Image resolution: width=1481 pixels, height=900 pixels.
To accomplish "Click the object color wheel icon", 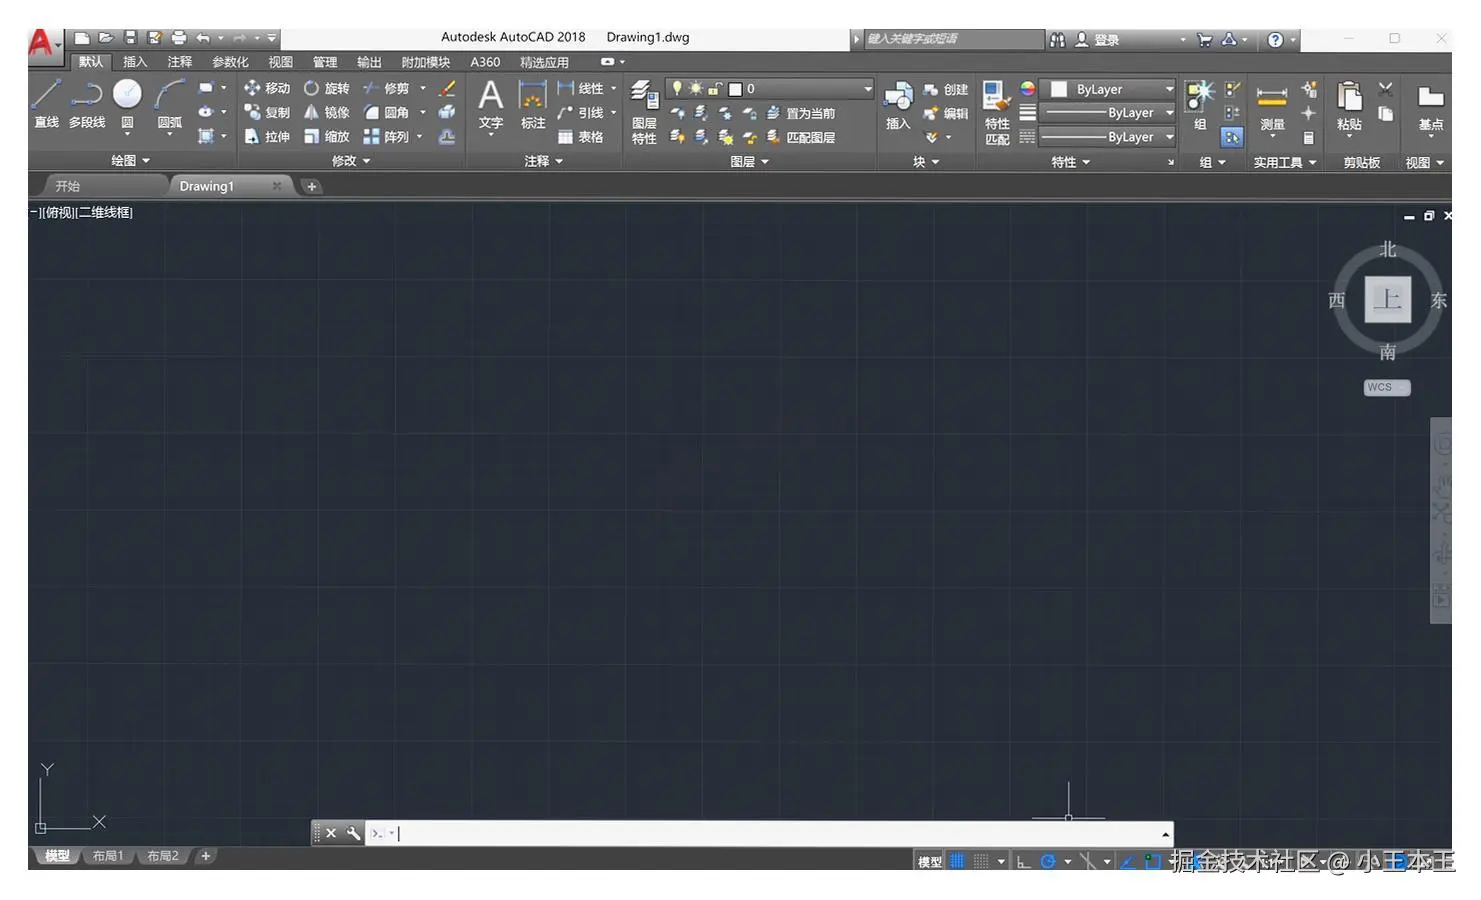I will pyautogui.click(x=1027, y=89).
